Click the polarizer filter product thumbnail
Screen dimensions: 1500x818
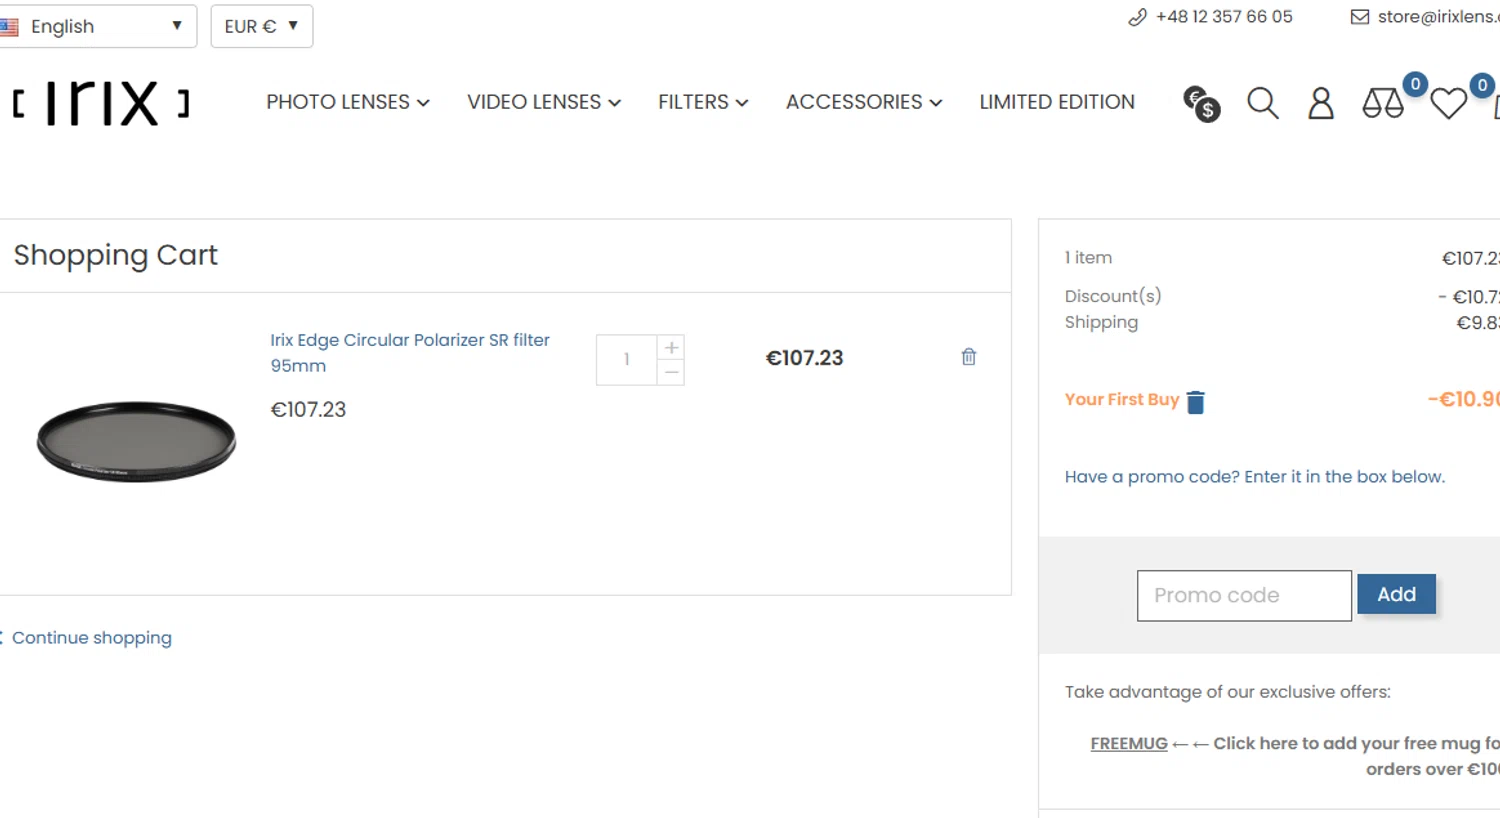pos(136,441)
